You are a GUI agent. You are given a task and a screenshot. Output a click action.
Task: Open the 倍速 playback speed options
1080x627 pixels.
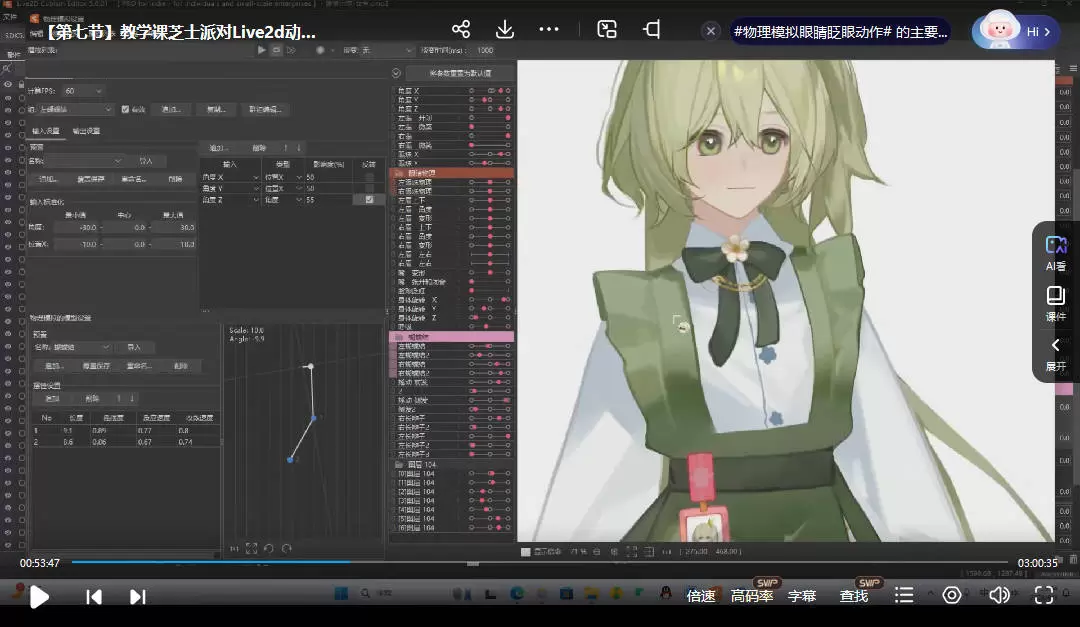[700, 596]
